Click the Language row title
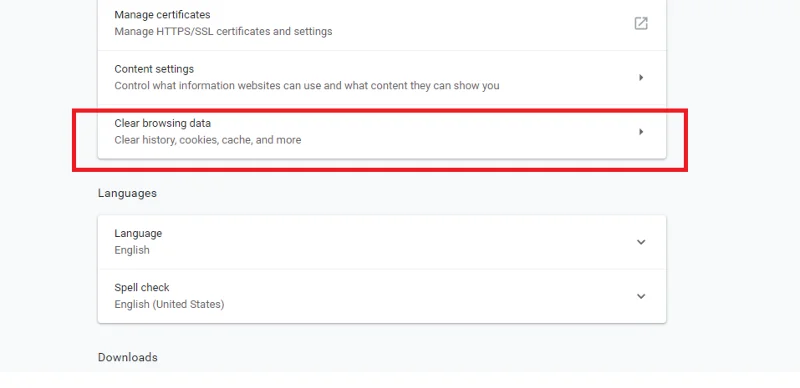800x388 pixels. click(x=138, y=233)
